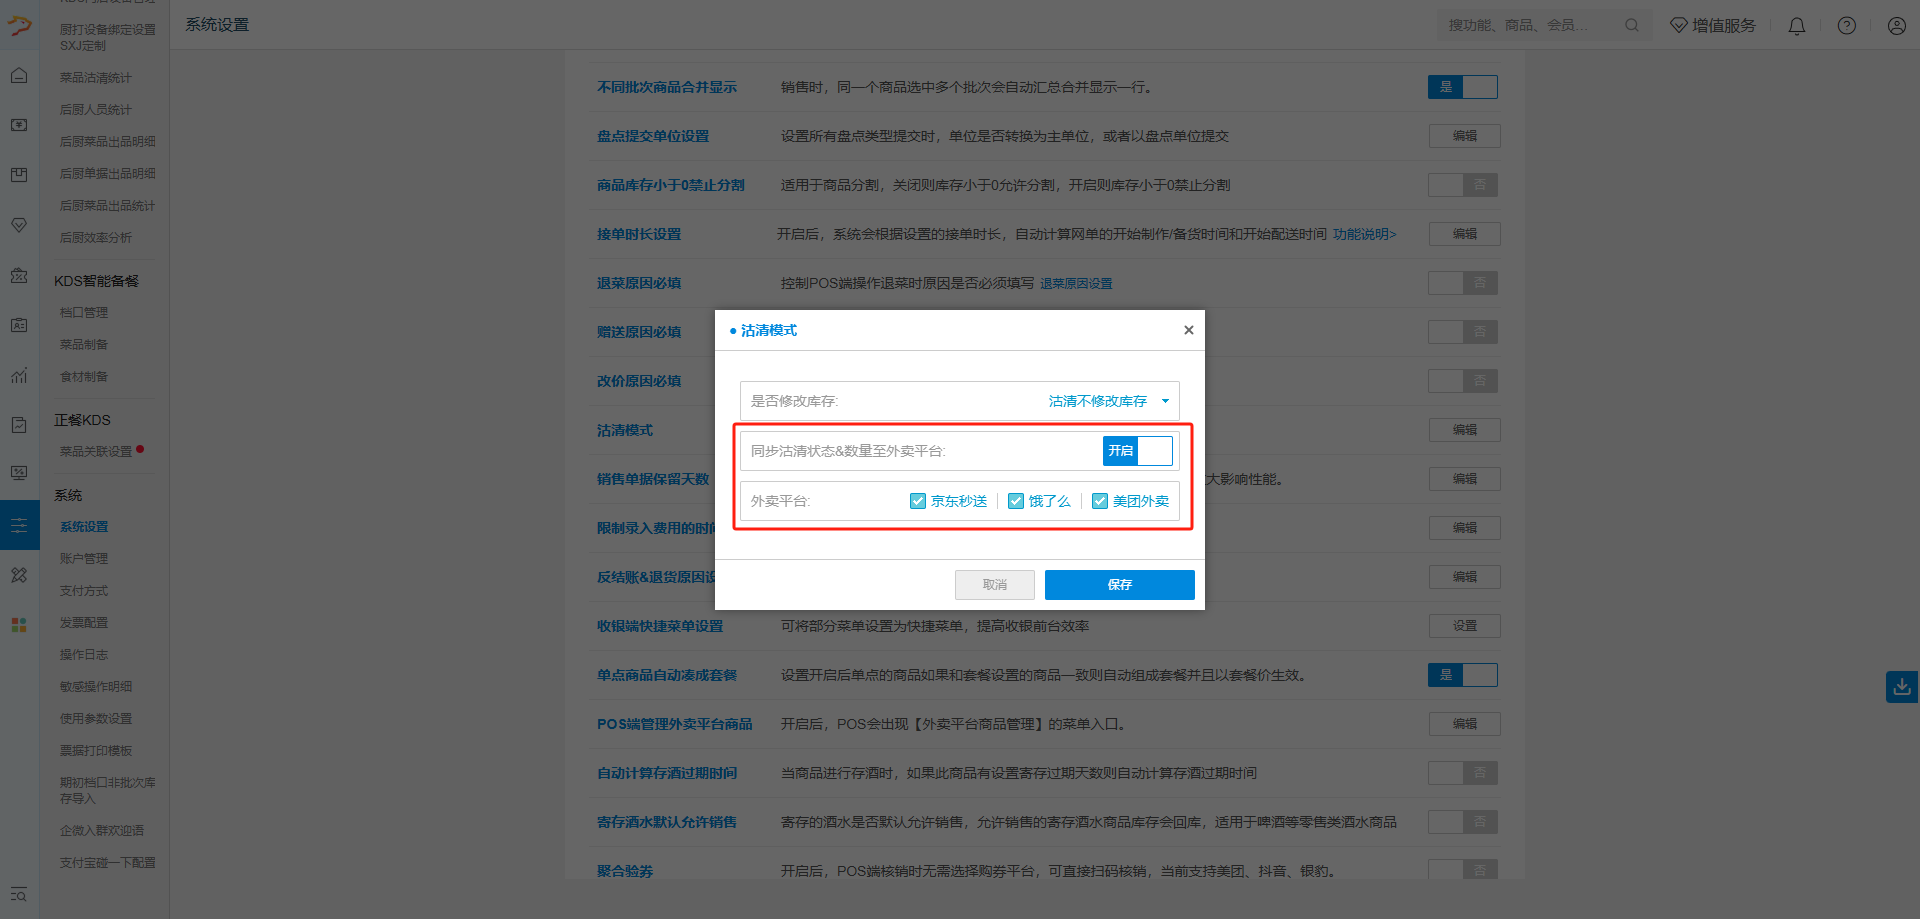Select 系统设置 in the sidebar menu
The width and height of the screenshot is (1920, 919).
coord(84,527)
